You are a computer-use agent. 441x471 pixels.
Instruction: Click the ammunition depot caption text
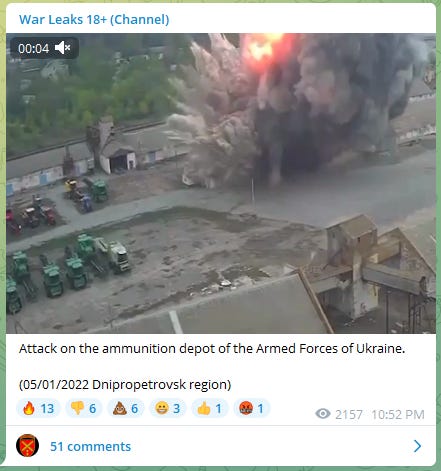(212, 349)
